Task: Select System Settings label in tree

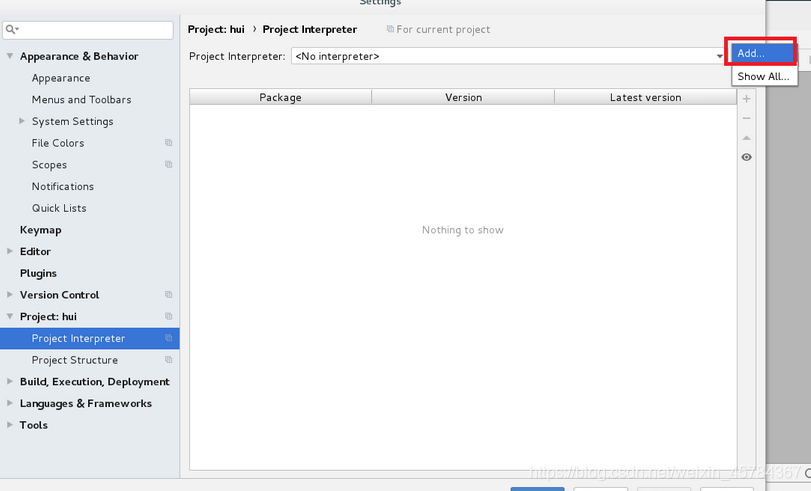Action: point(72,121)
